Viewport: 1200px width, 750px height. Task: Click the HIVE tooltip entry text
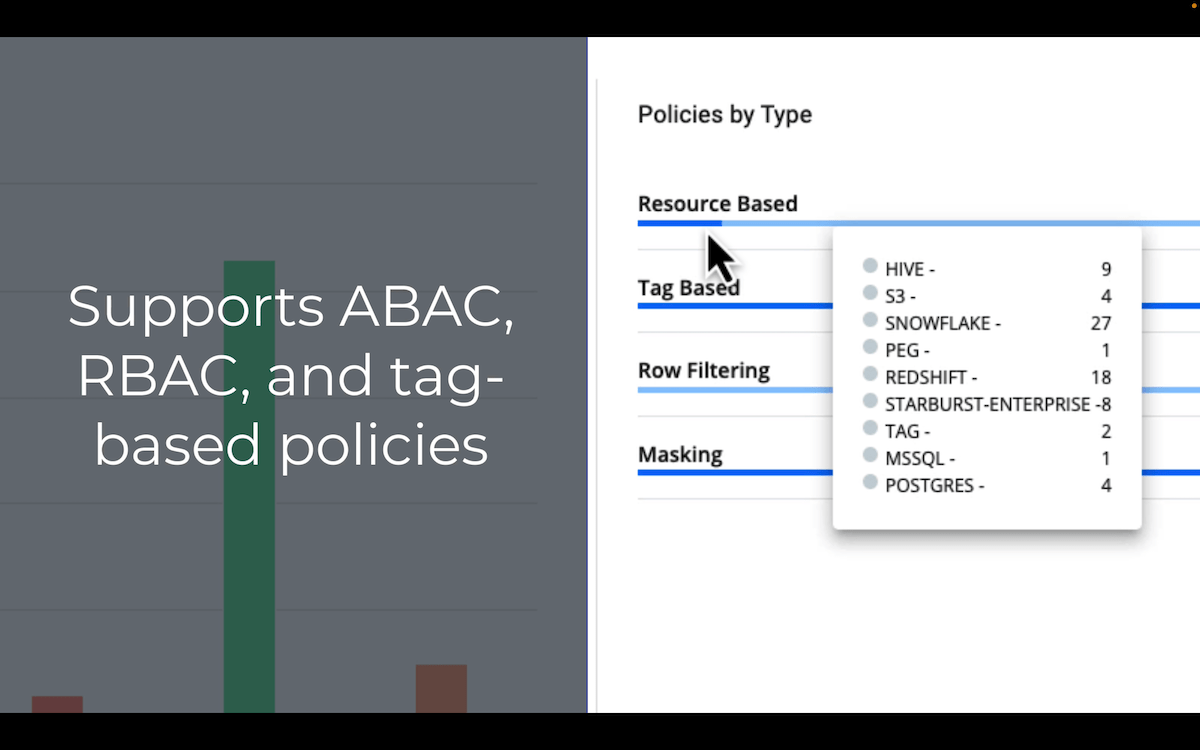point(911,269)
